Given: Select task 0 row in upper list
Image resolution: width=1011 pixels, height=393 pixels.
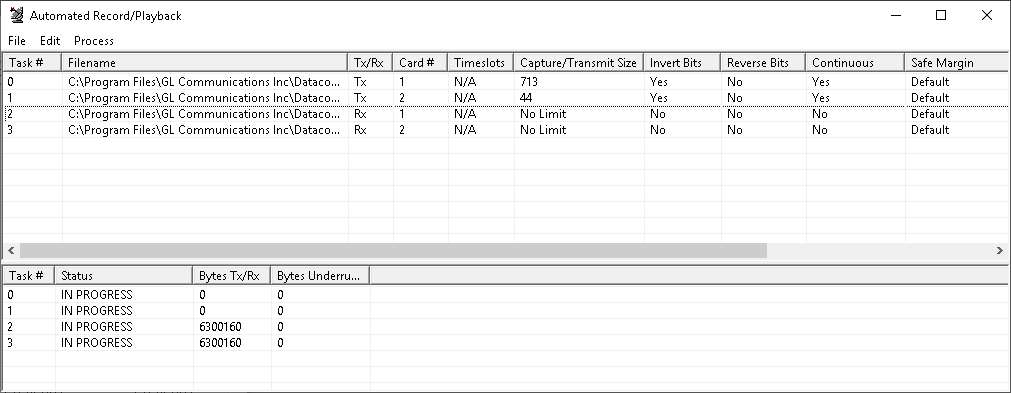Looking at the screenshot, I should [506, 82].
